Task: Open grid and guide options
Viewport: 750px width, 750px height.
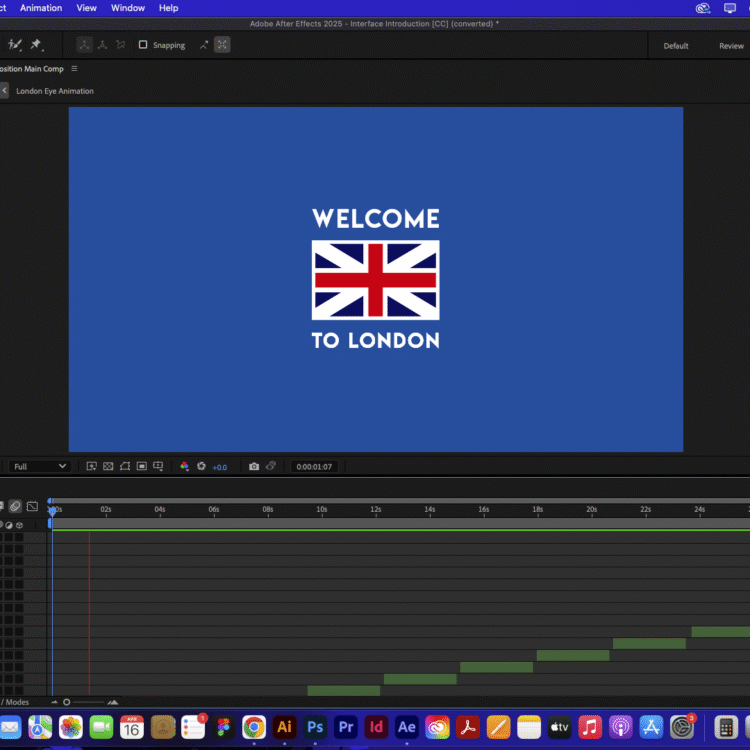Action: (x=158, y=466)
